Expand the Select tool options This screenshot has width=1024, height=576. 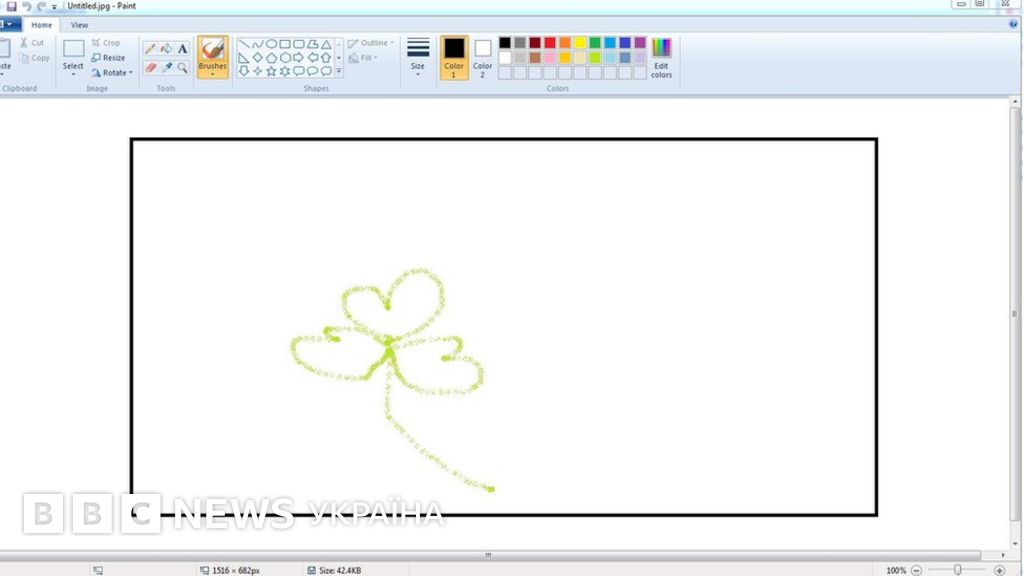coord(73,74)
